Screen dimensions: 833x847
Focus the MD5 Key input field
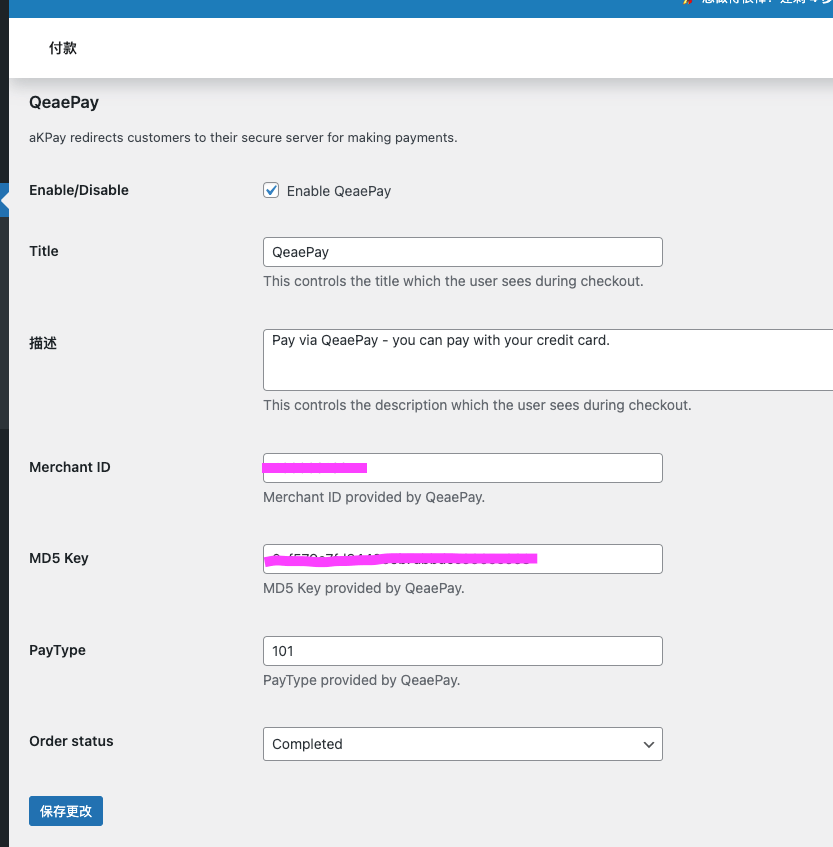[463, 559]
